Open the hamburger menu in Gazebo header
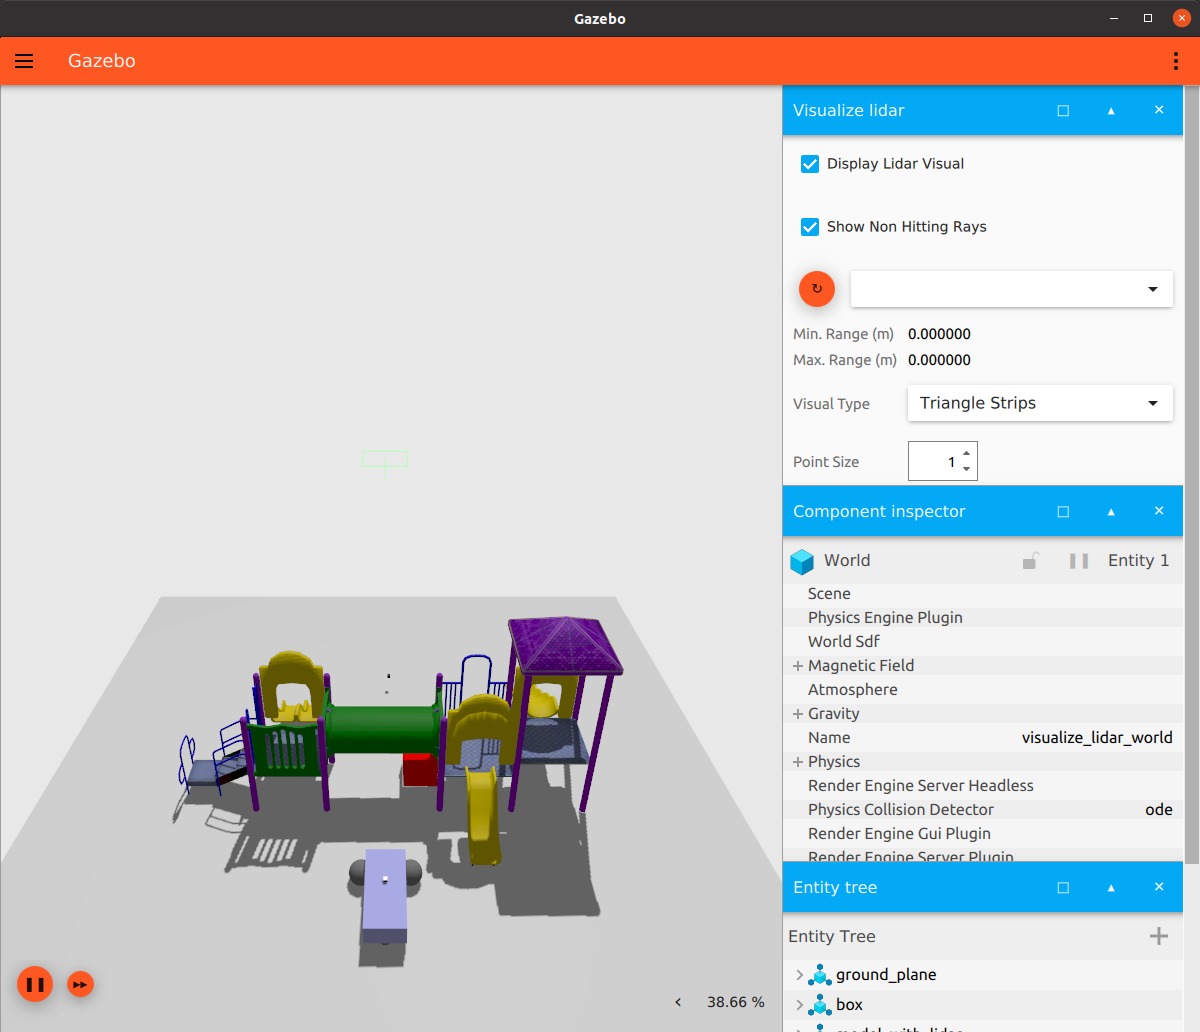The width and height of the screenshot is (1200, 1032). (24, 61)
